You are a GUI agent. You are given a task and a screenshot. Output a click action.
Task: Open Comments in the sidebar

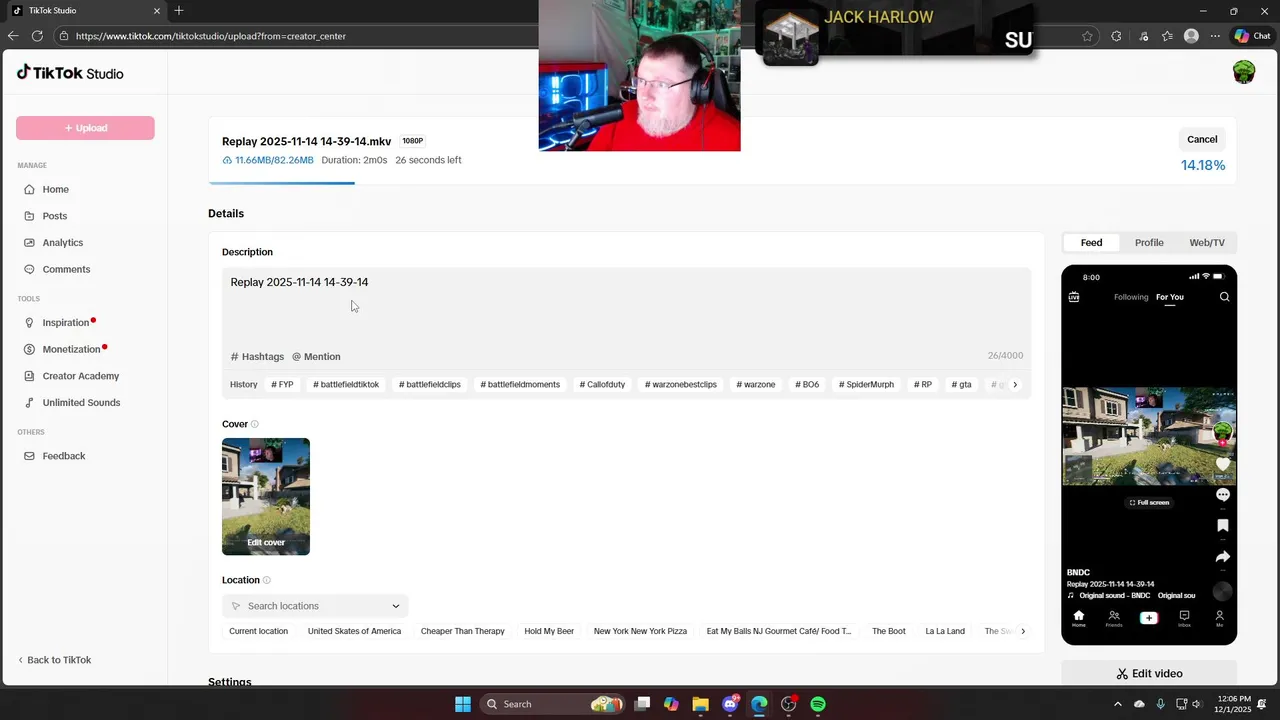point(66,269)
